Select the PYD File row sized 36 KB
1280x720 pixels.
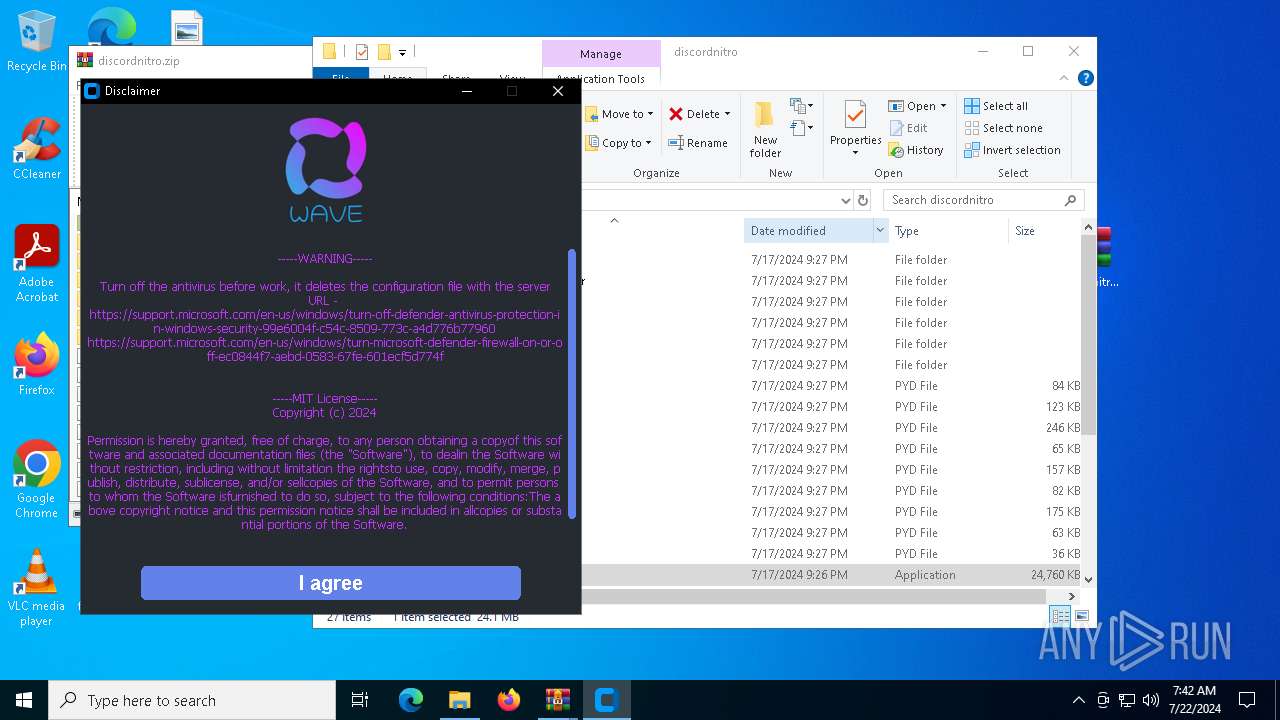pyautogui.click(x=832, y=554)
